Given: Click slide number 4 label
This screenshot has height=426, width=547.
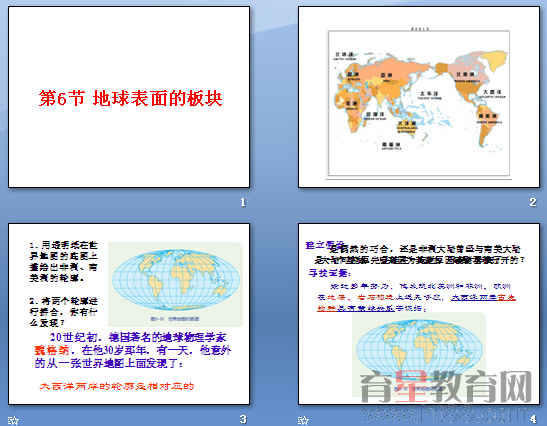Looking at the screenshot, I should [532, 419].
